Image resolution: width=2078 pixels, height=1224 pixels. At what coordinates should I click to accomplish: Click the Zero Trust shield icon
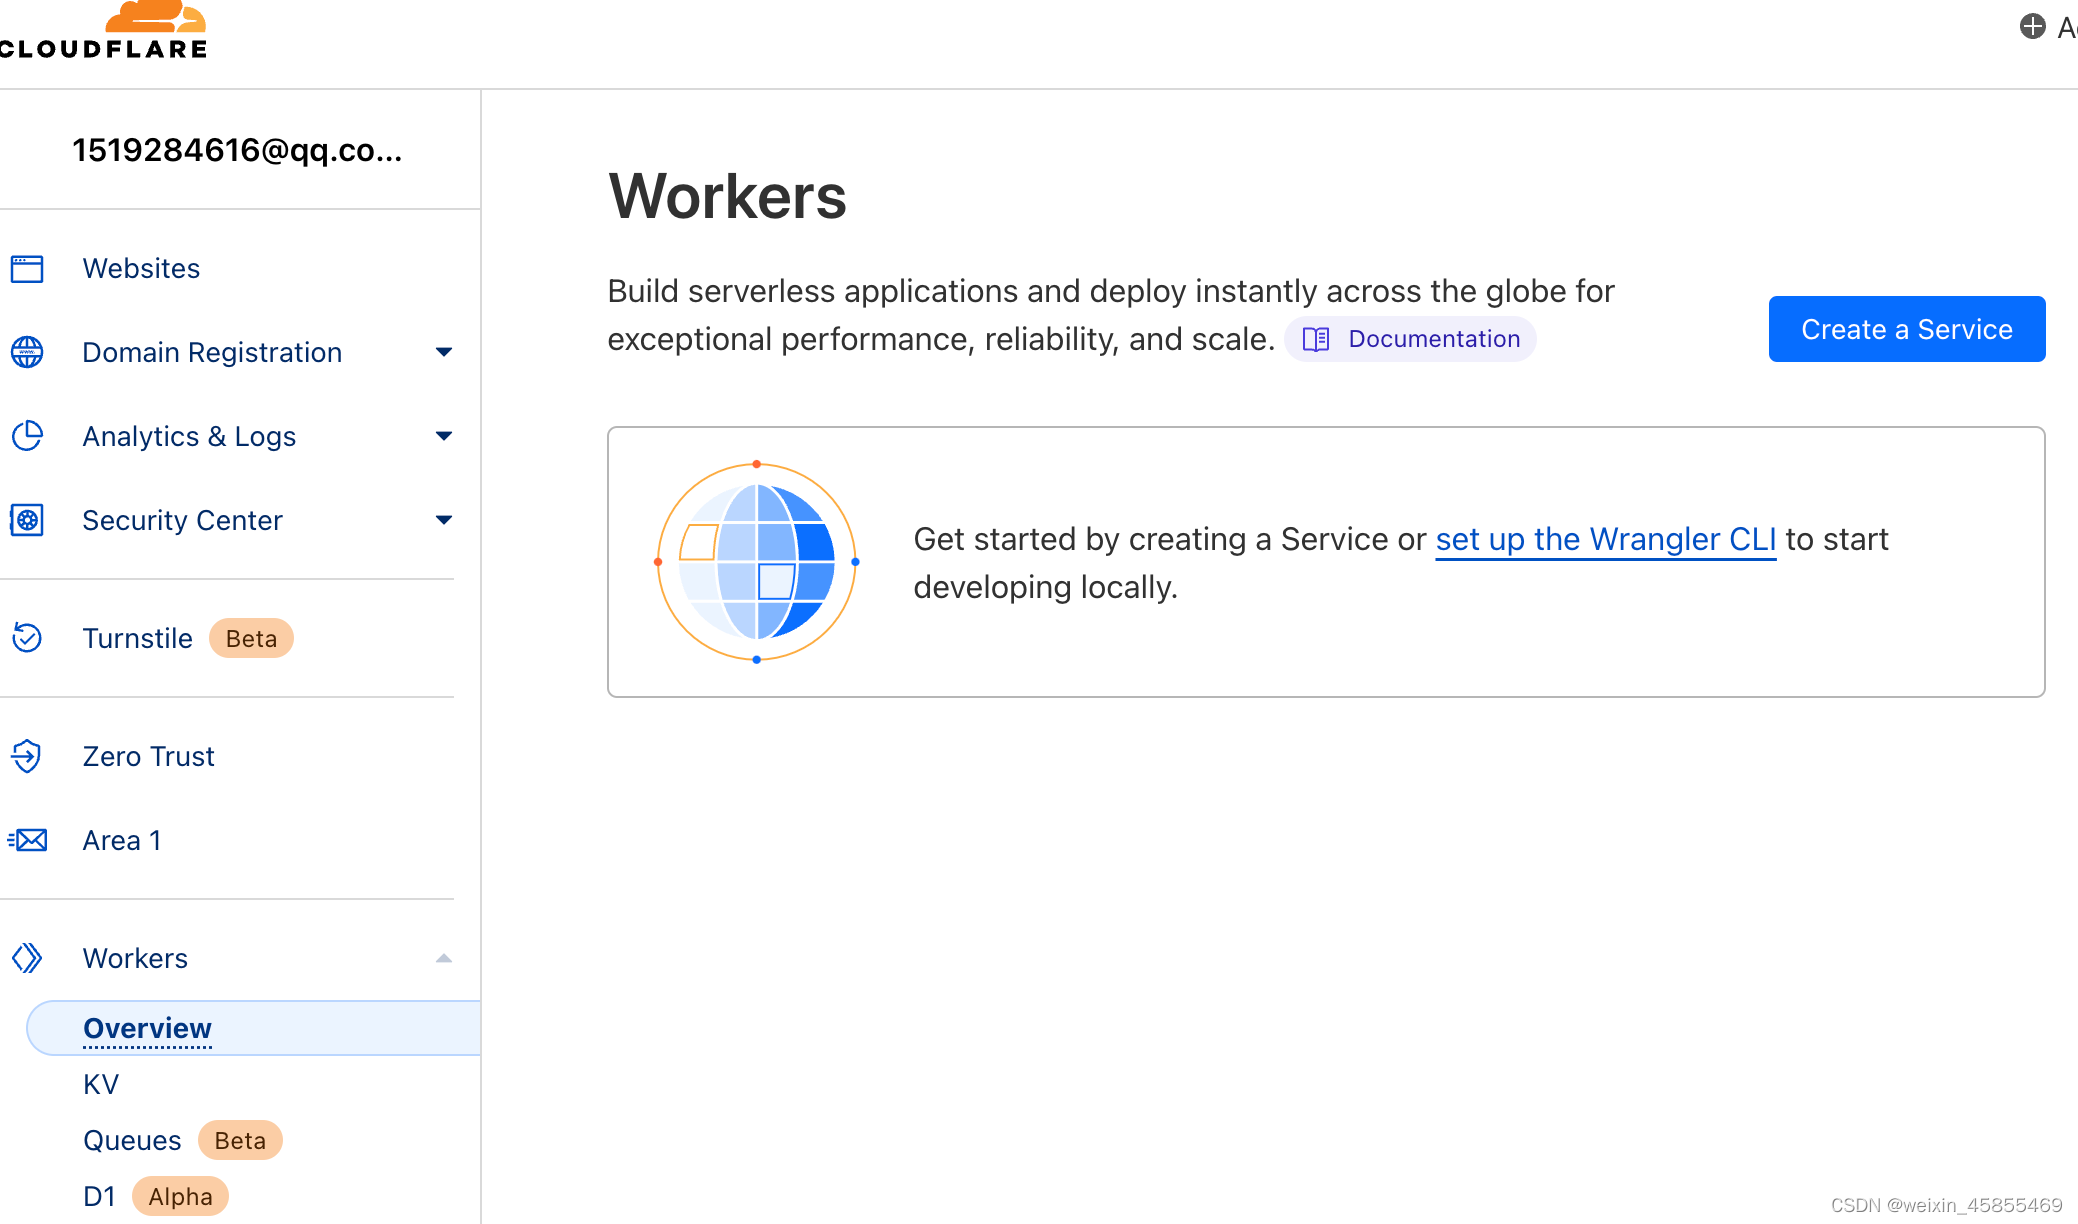pyautogui.click(x=27, y=756)
